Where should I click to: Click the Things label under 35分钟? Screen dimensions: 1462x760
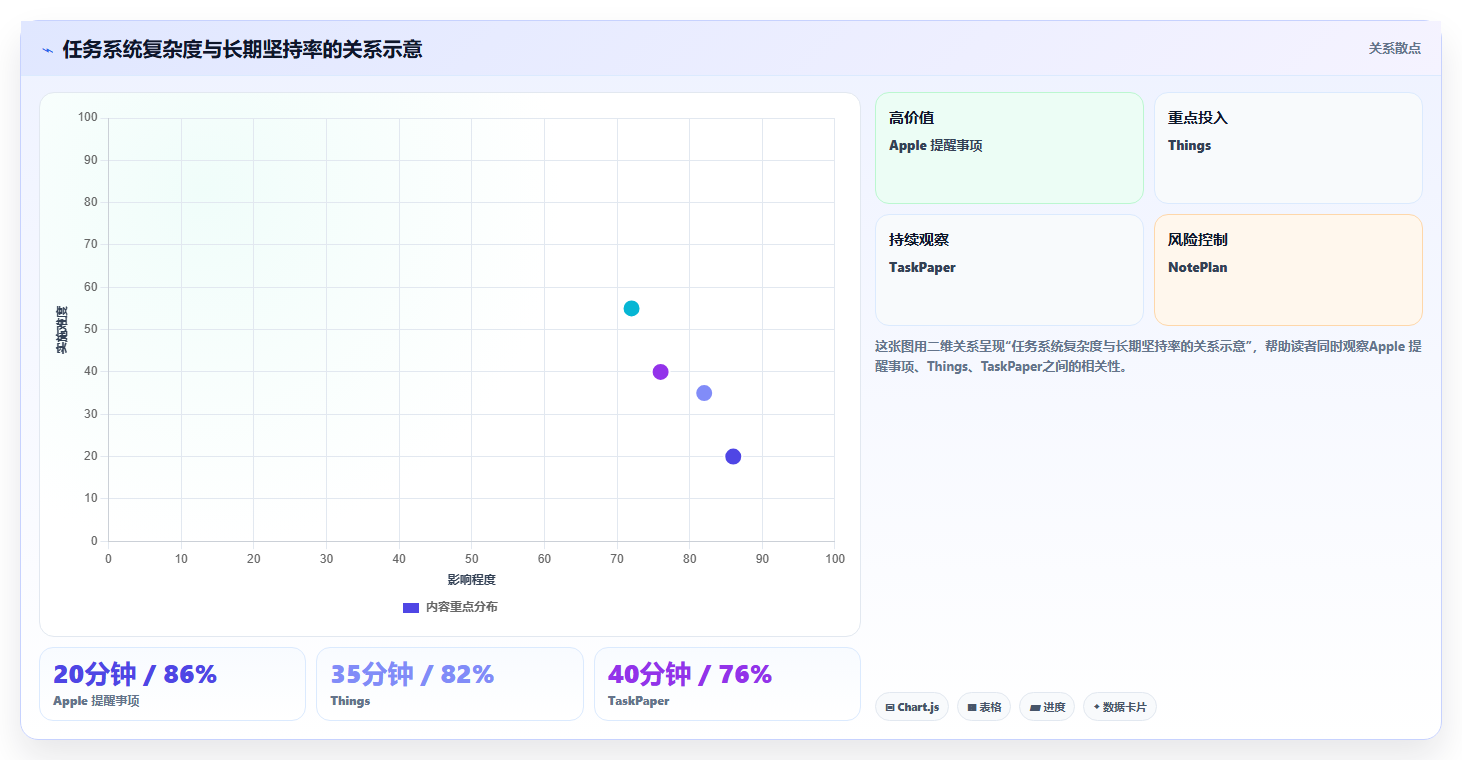pyautogui.click(x=350, y=701)
